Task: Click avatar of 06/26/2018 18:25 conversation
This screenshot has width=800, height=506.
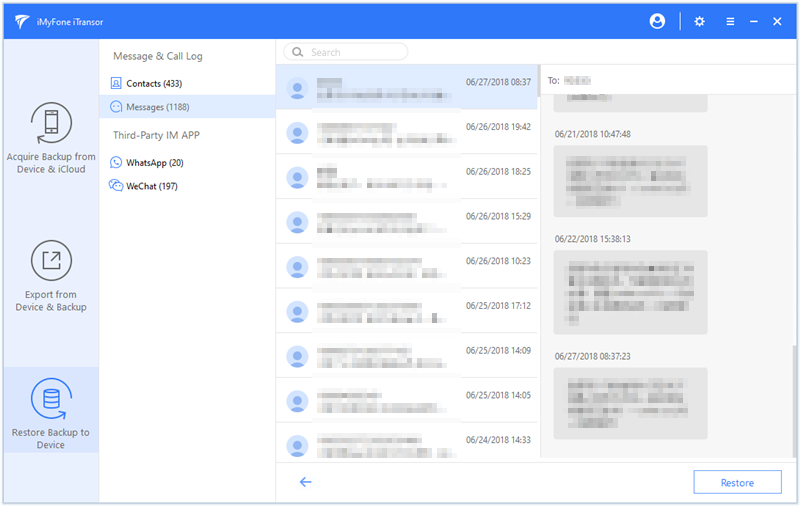Action: pos(297,178)
